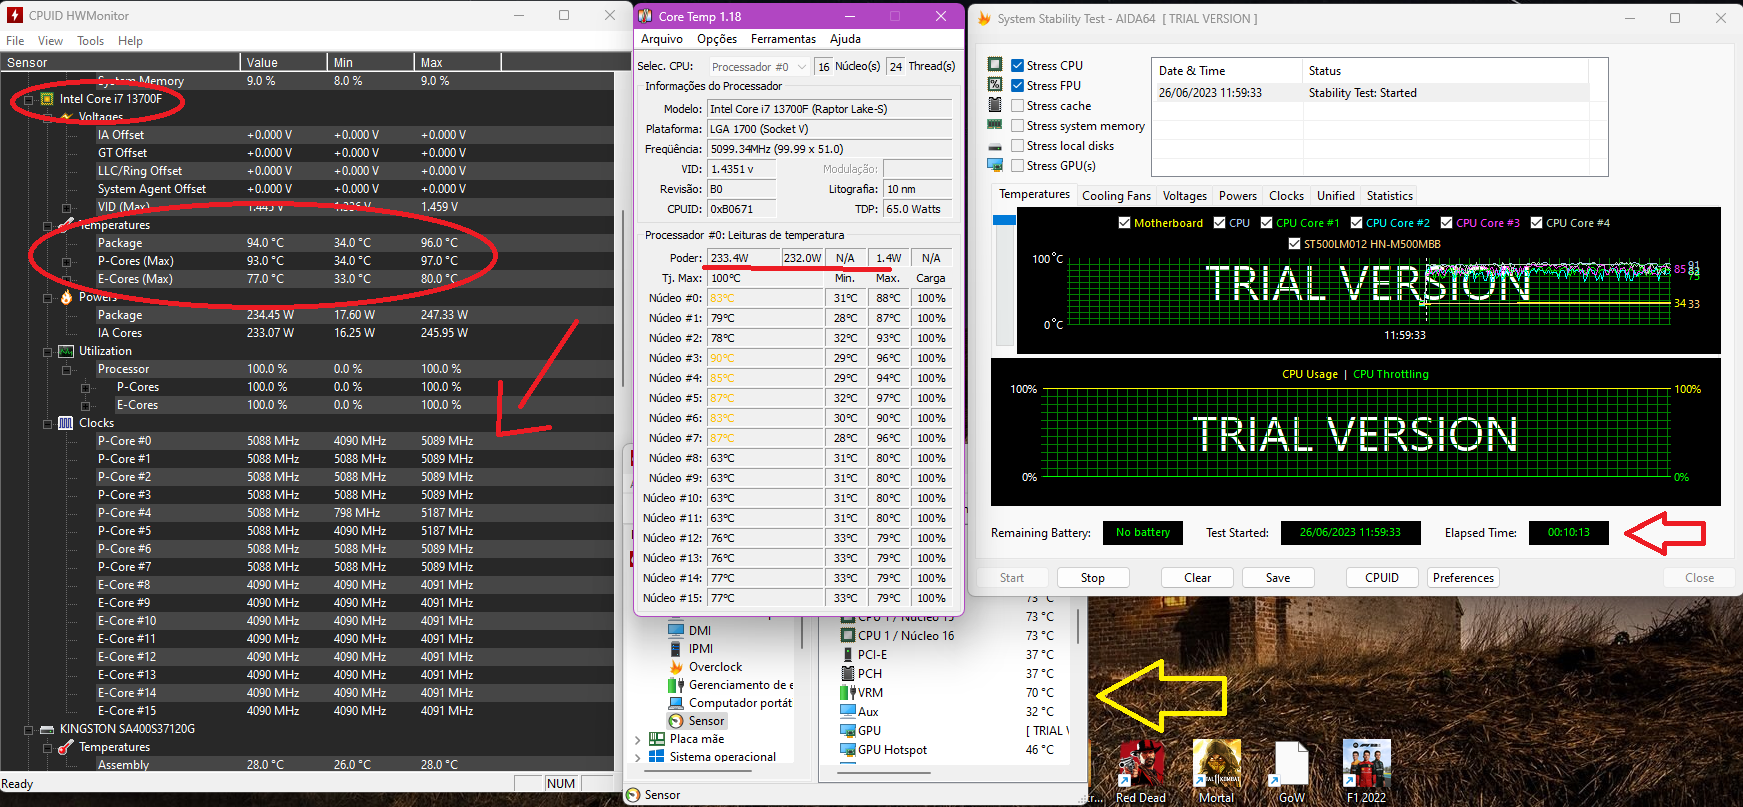The width and height of the screenshot is (1743, 807).
Task: Click the Powers flame icon in HWMonitor
Action: click(66, 297)
